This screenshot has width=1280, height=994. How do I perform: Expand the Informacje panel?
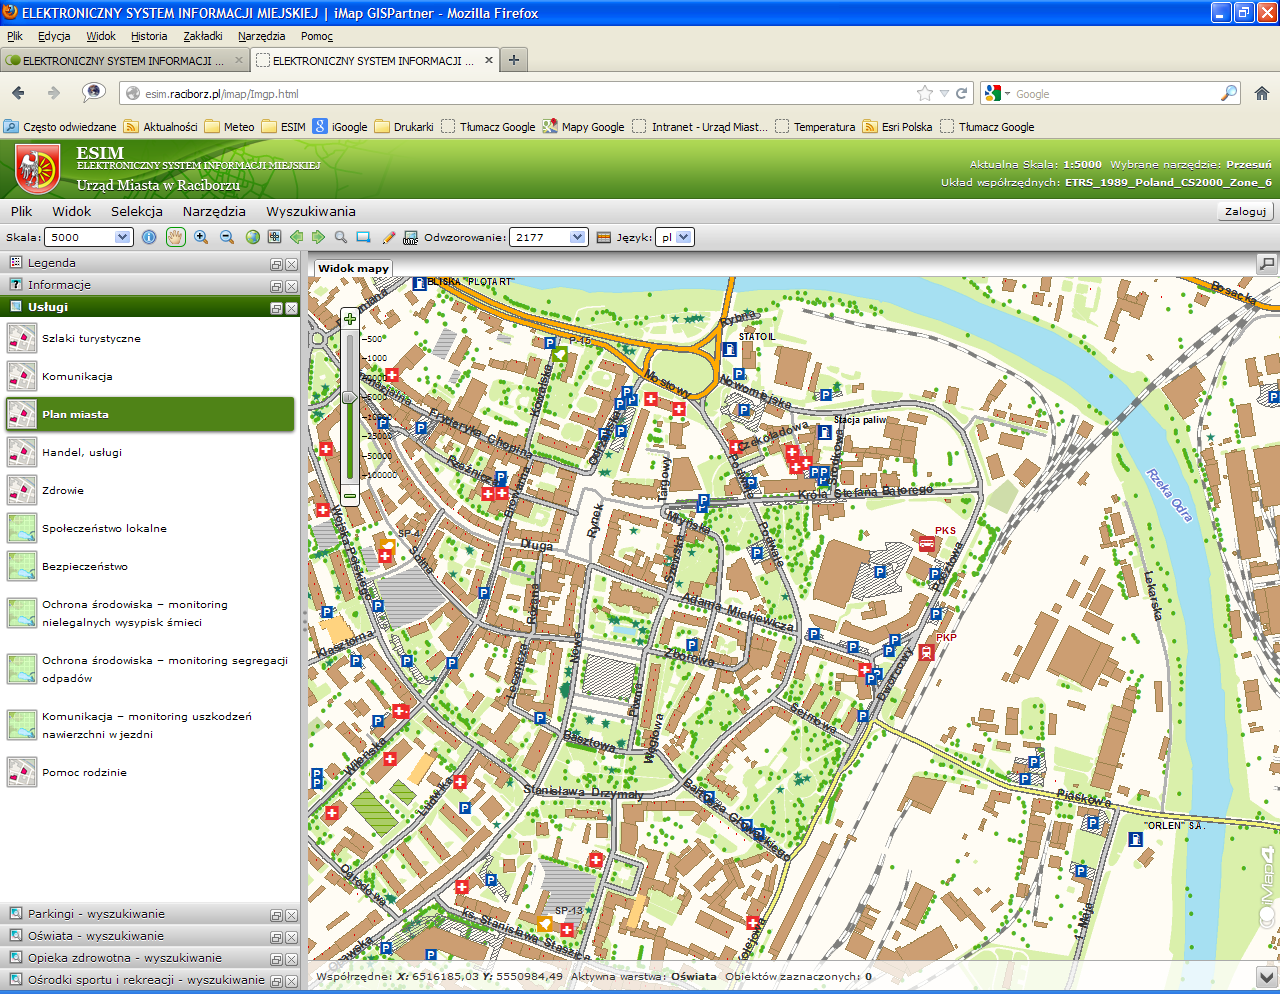[150, 285]
